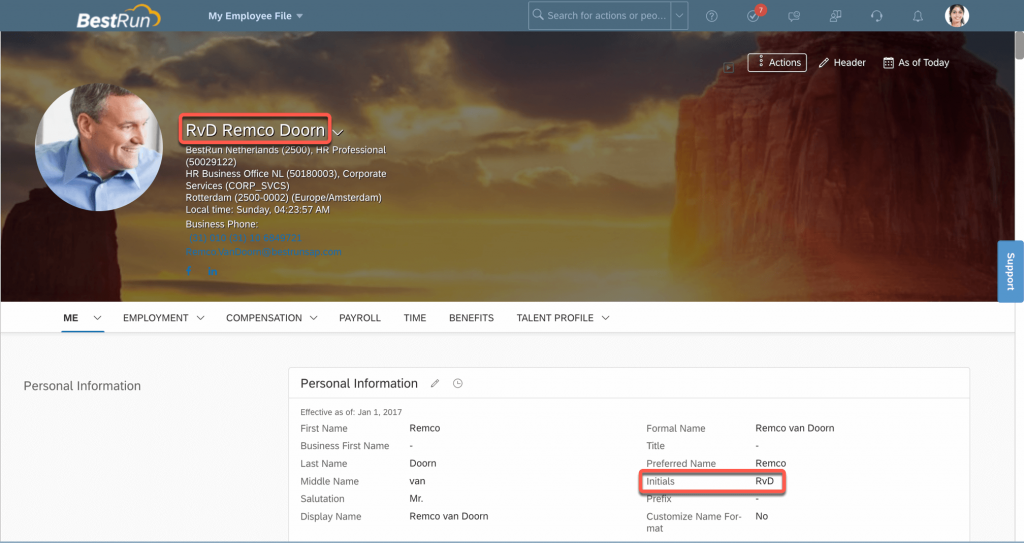Expand the EMPLOYMENT tab chevron
Viewport: 1024px width, 543px height.
(x=200, y=318)
